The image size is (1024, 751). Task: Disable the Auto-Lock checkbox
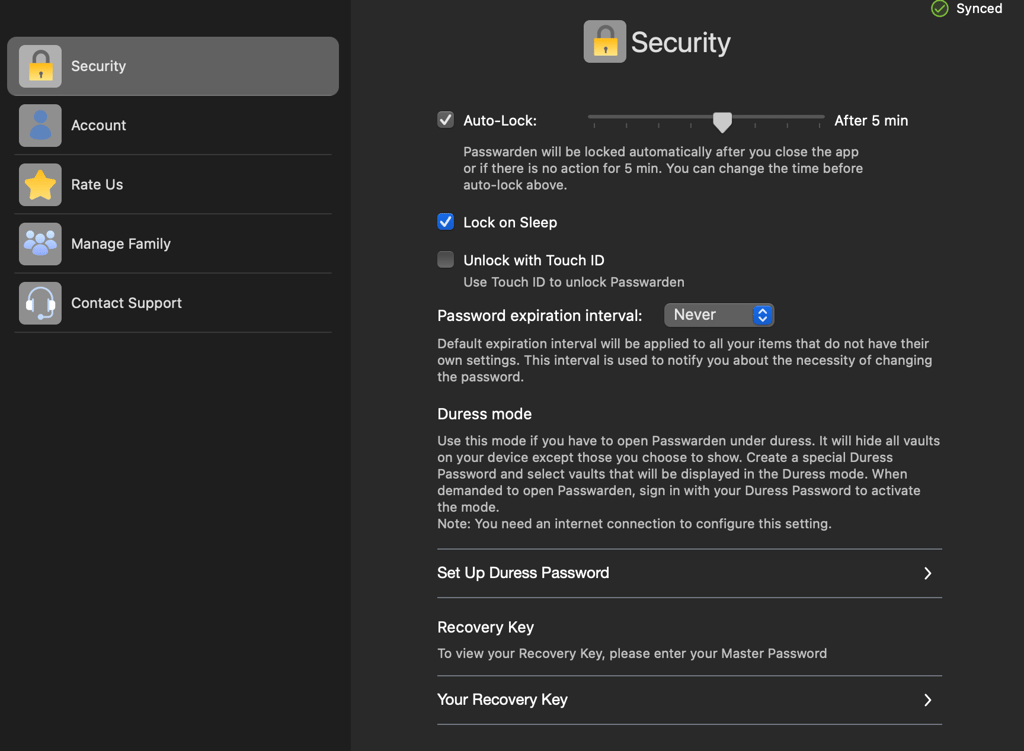pos(445,120)
